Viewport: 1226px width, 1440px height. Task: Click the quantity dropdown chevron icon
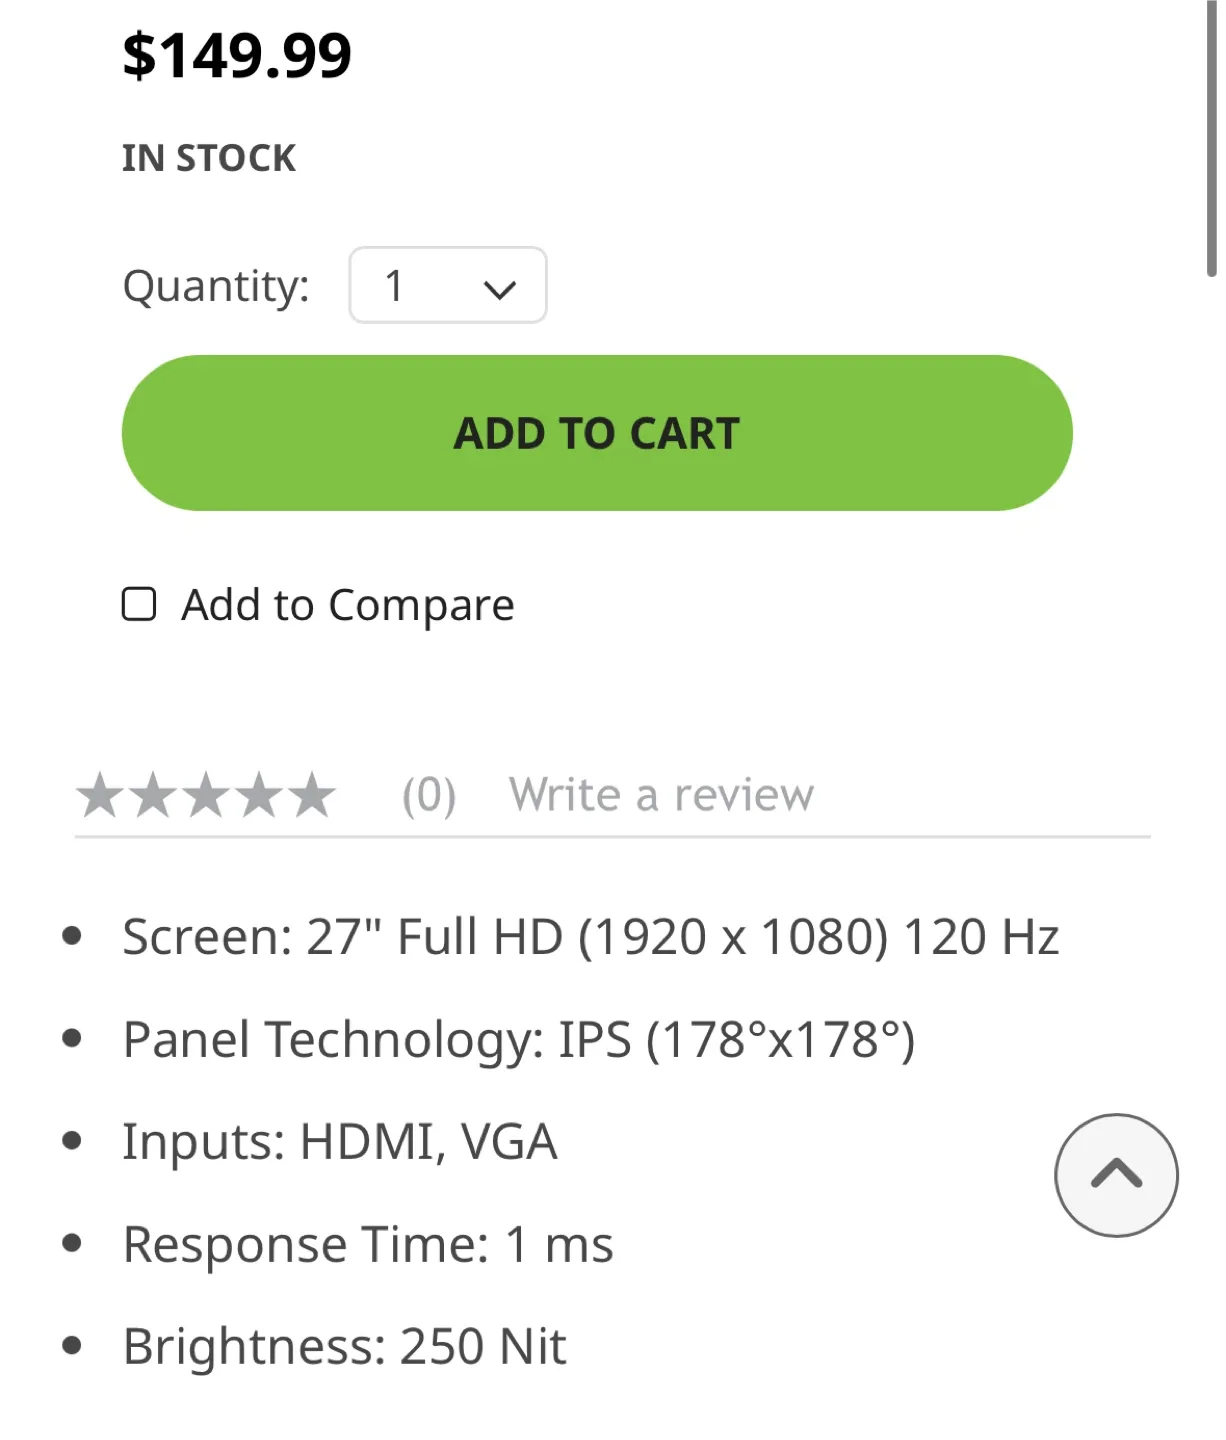click(501, 287)
